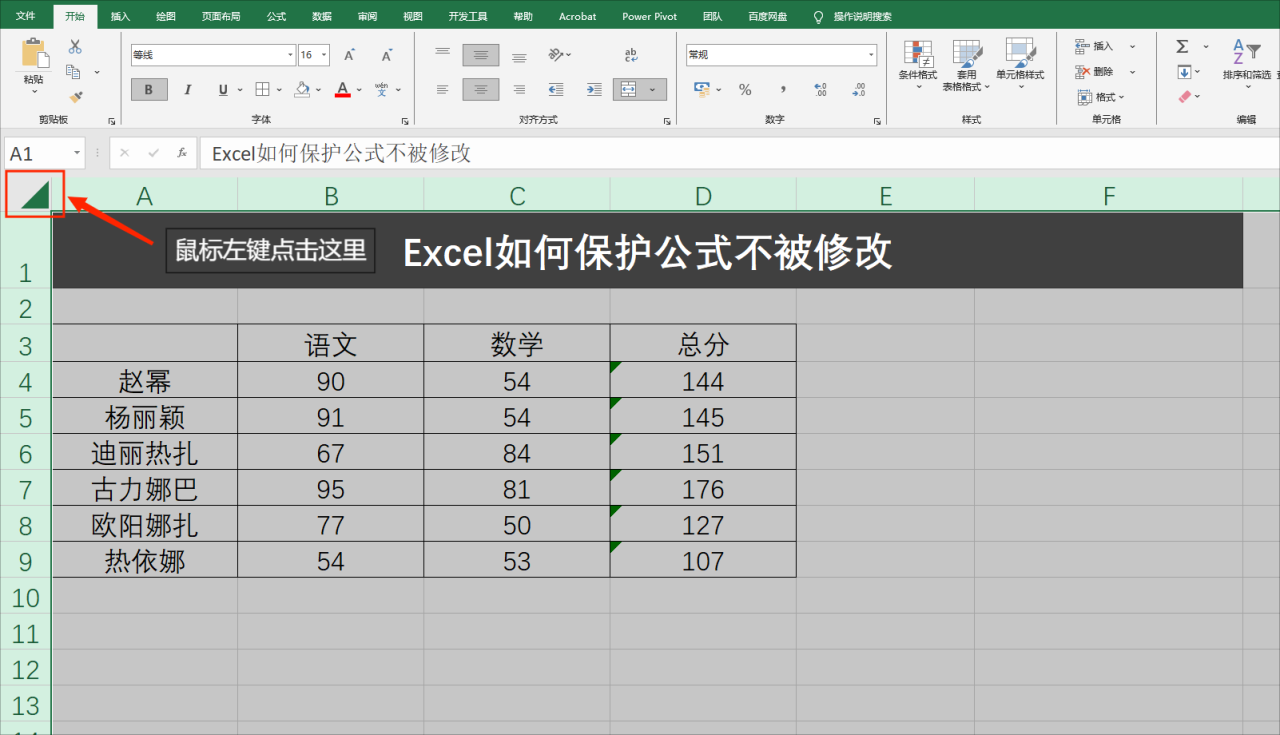1280x735 pixels.
Task: Click the fill color paint bucket
Action: click(300, 90)
